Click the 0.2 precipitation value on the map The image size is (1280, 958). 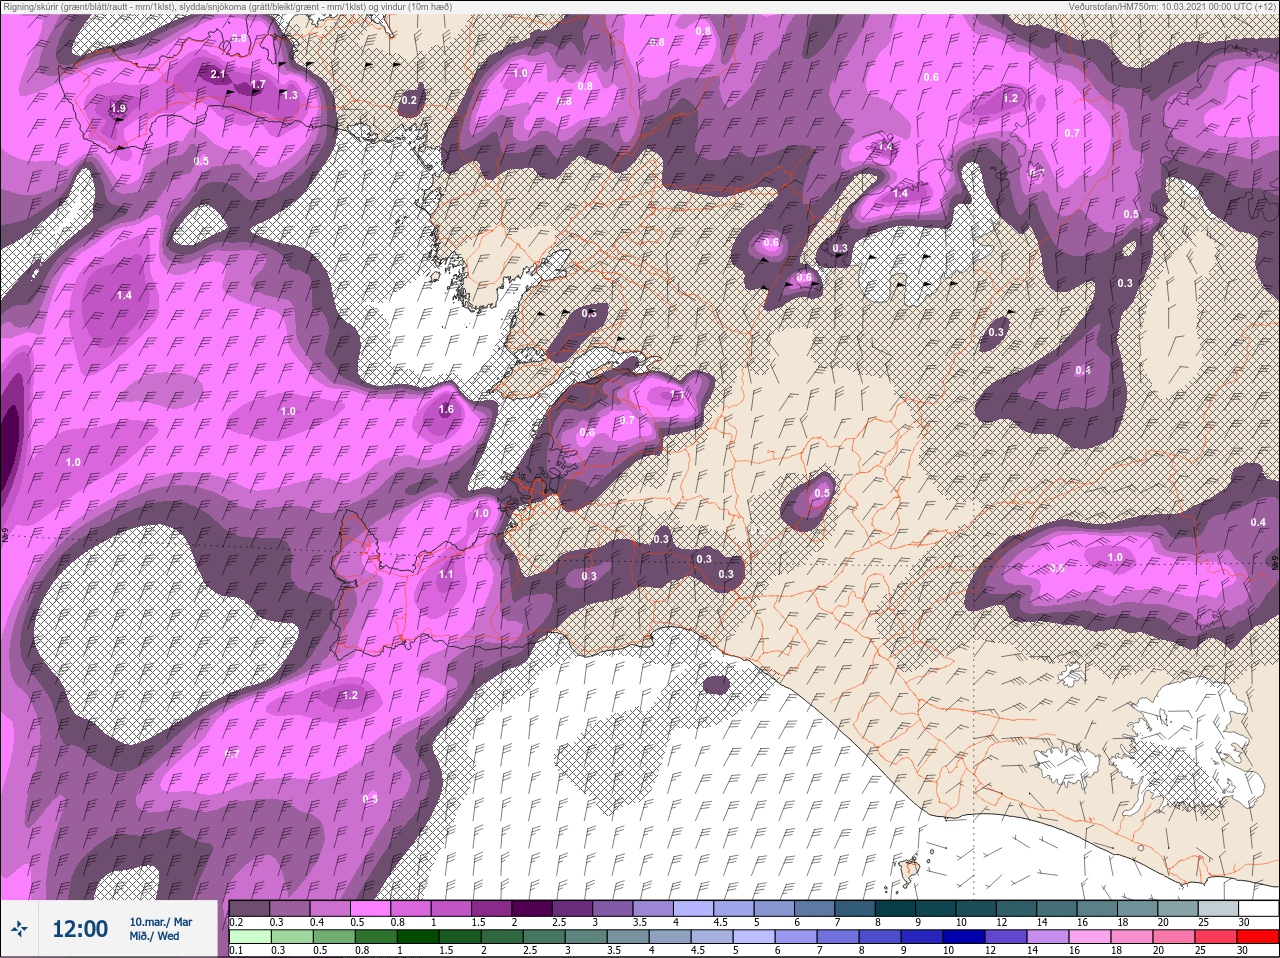[409, 100]
